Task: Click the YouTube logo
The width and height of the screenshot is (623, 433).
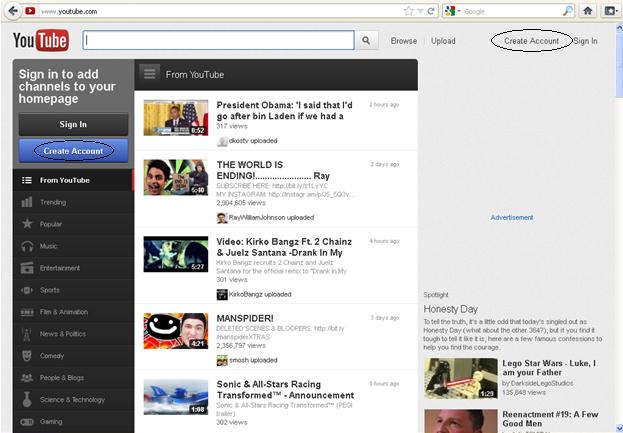Action: (x=41, y=41)
